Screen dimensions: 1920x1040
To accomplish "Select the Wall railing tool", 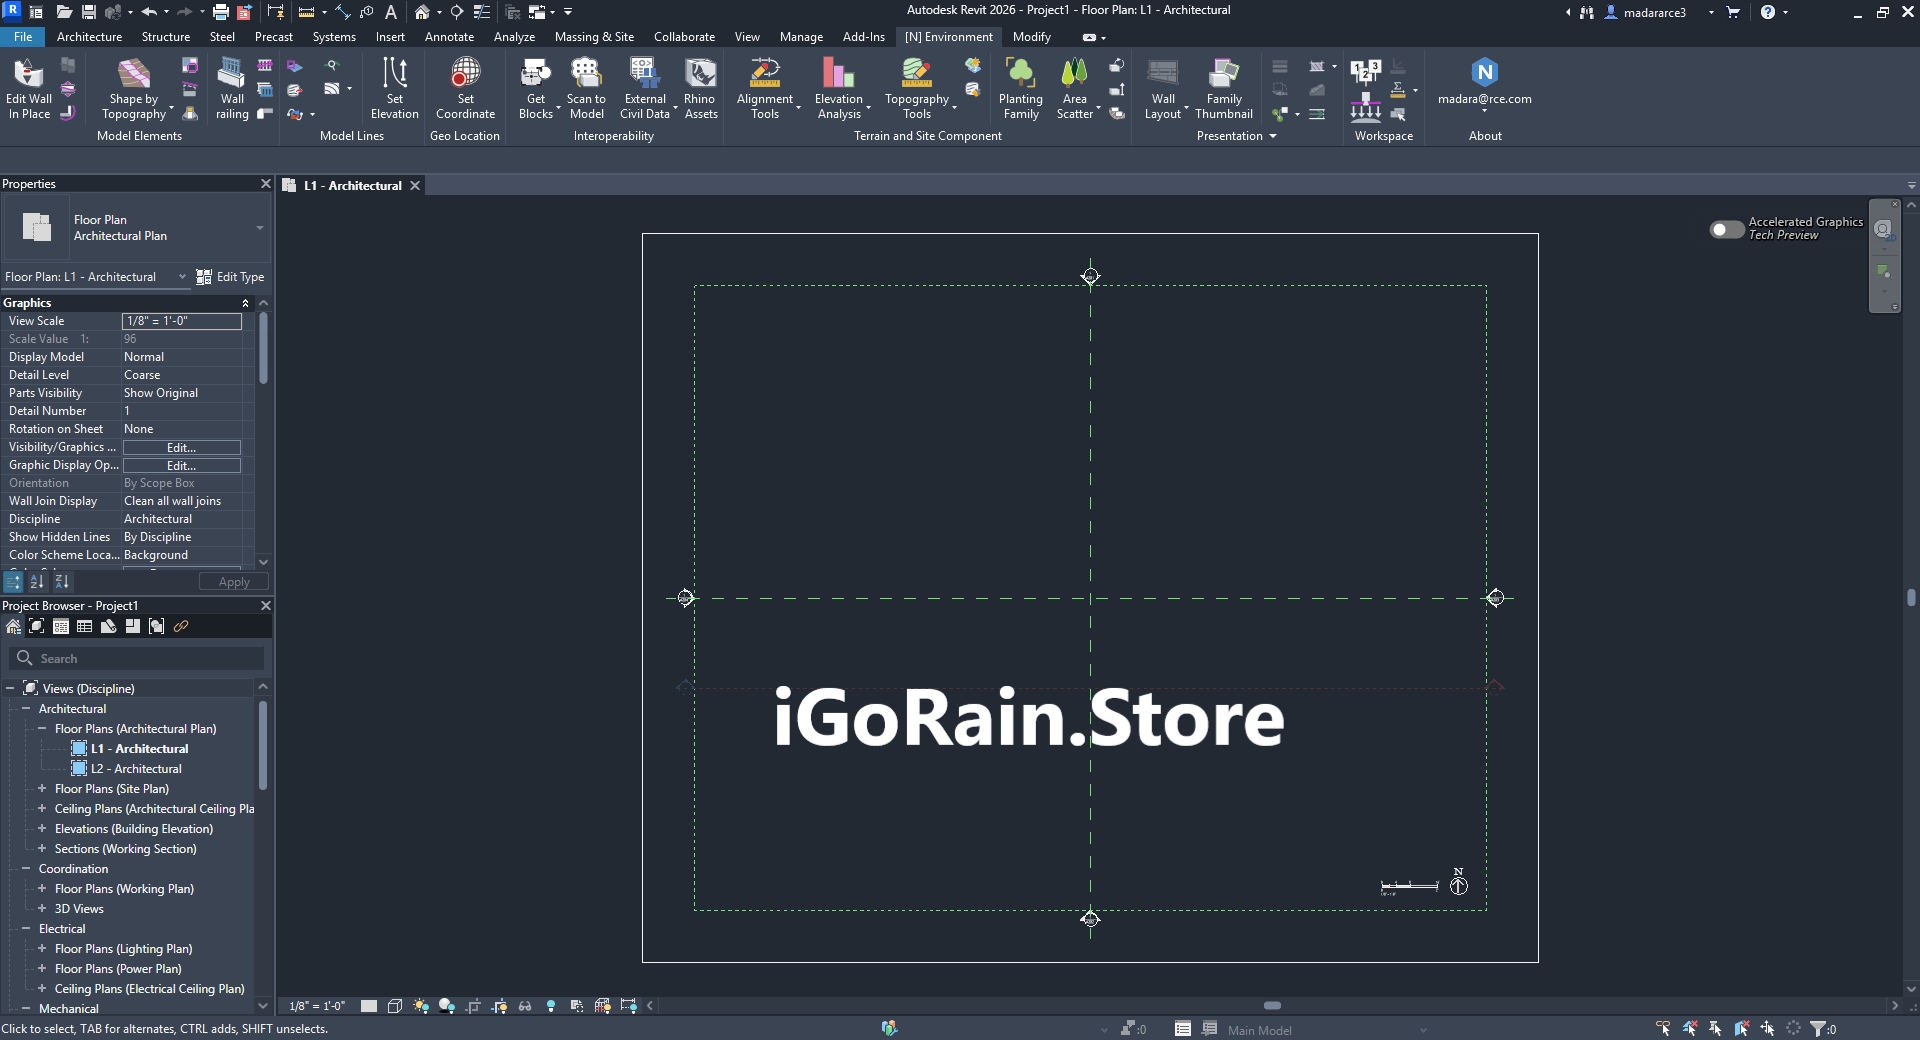I will [x=232, y=88].
